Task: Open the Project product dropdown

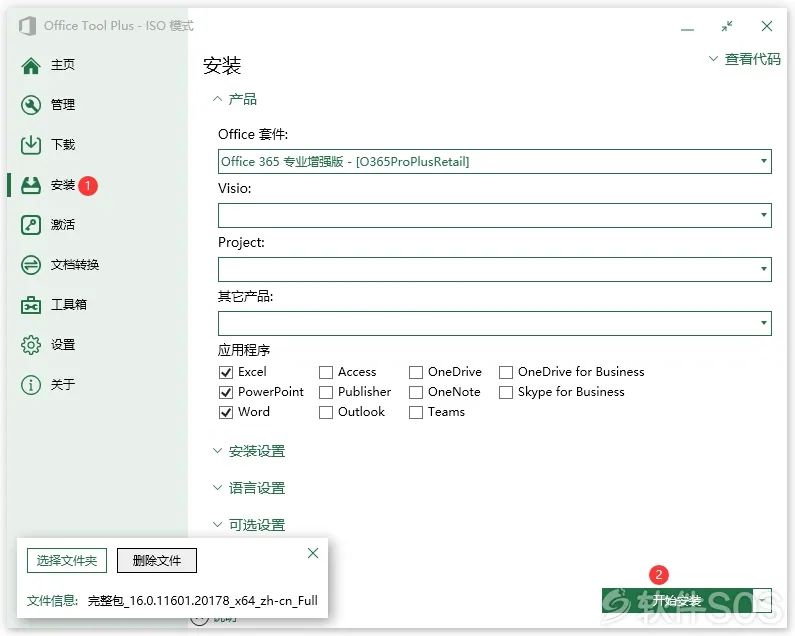Action: (495, 269)
